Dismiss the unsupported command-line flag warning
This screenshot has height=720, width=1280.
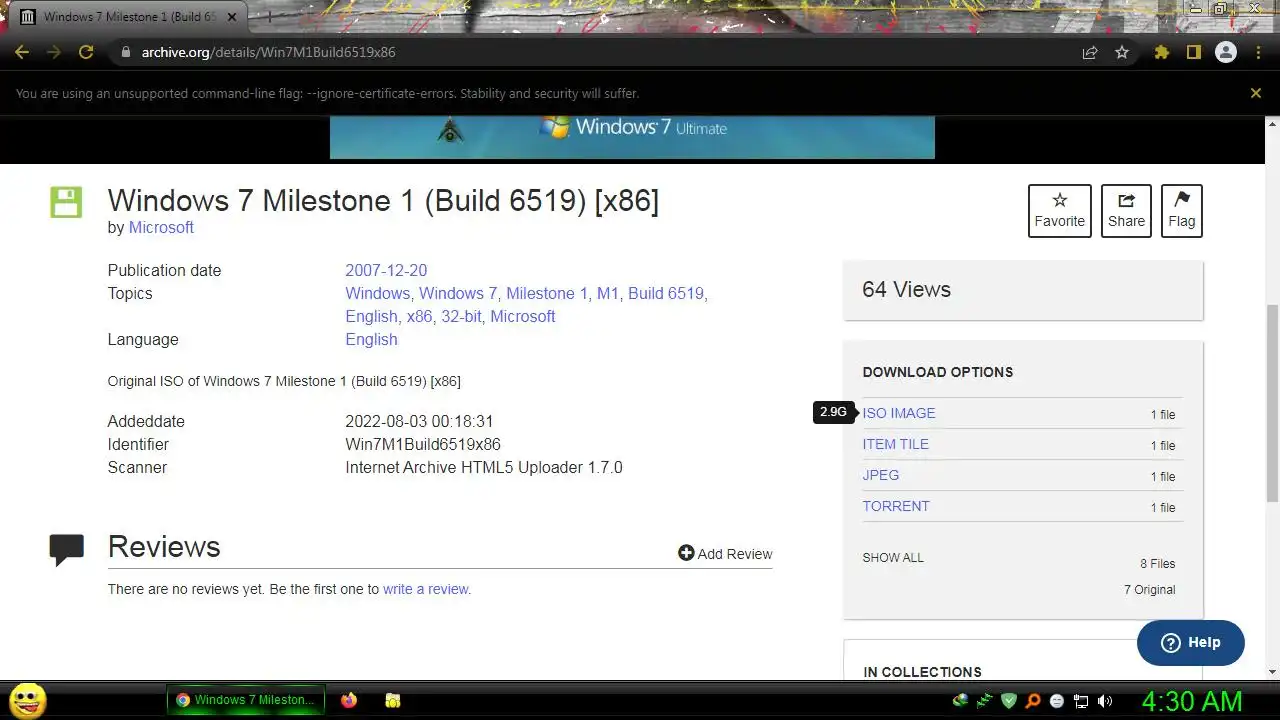(x=1256, y=93)
